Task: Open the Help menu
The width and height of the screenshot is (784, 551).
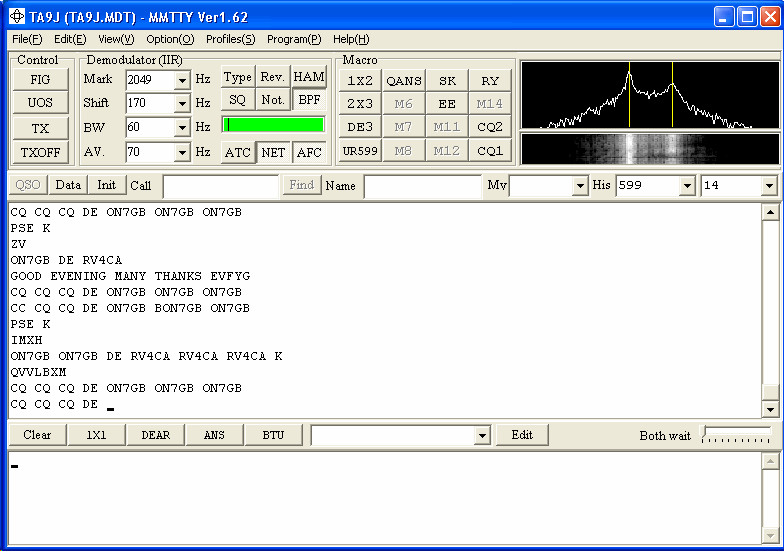Action: [x=351, y=39]
